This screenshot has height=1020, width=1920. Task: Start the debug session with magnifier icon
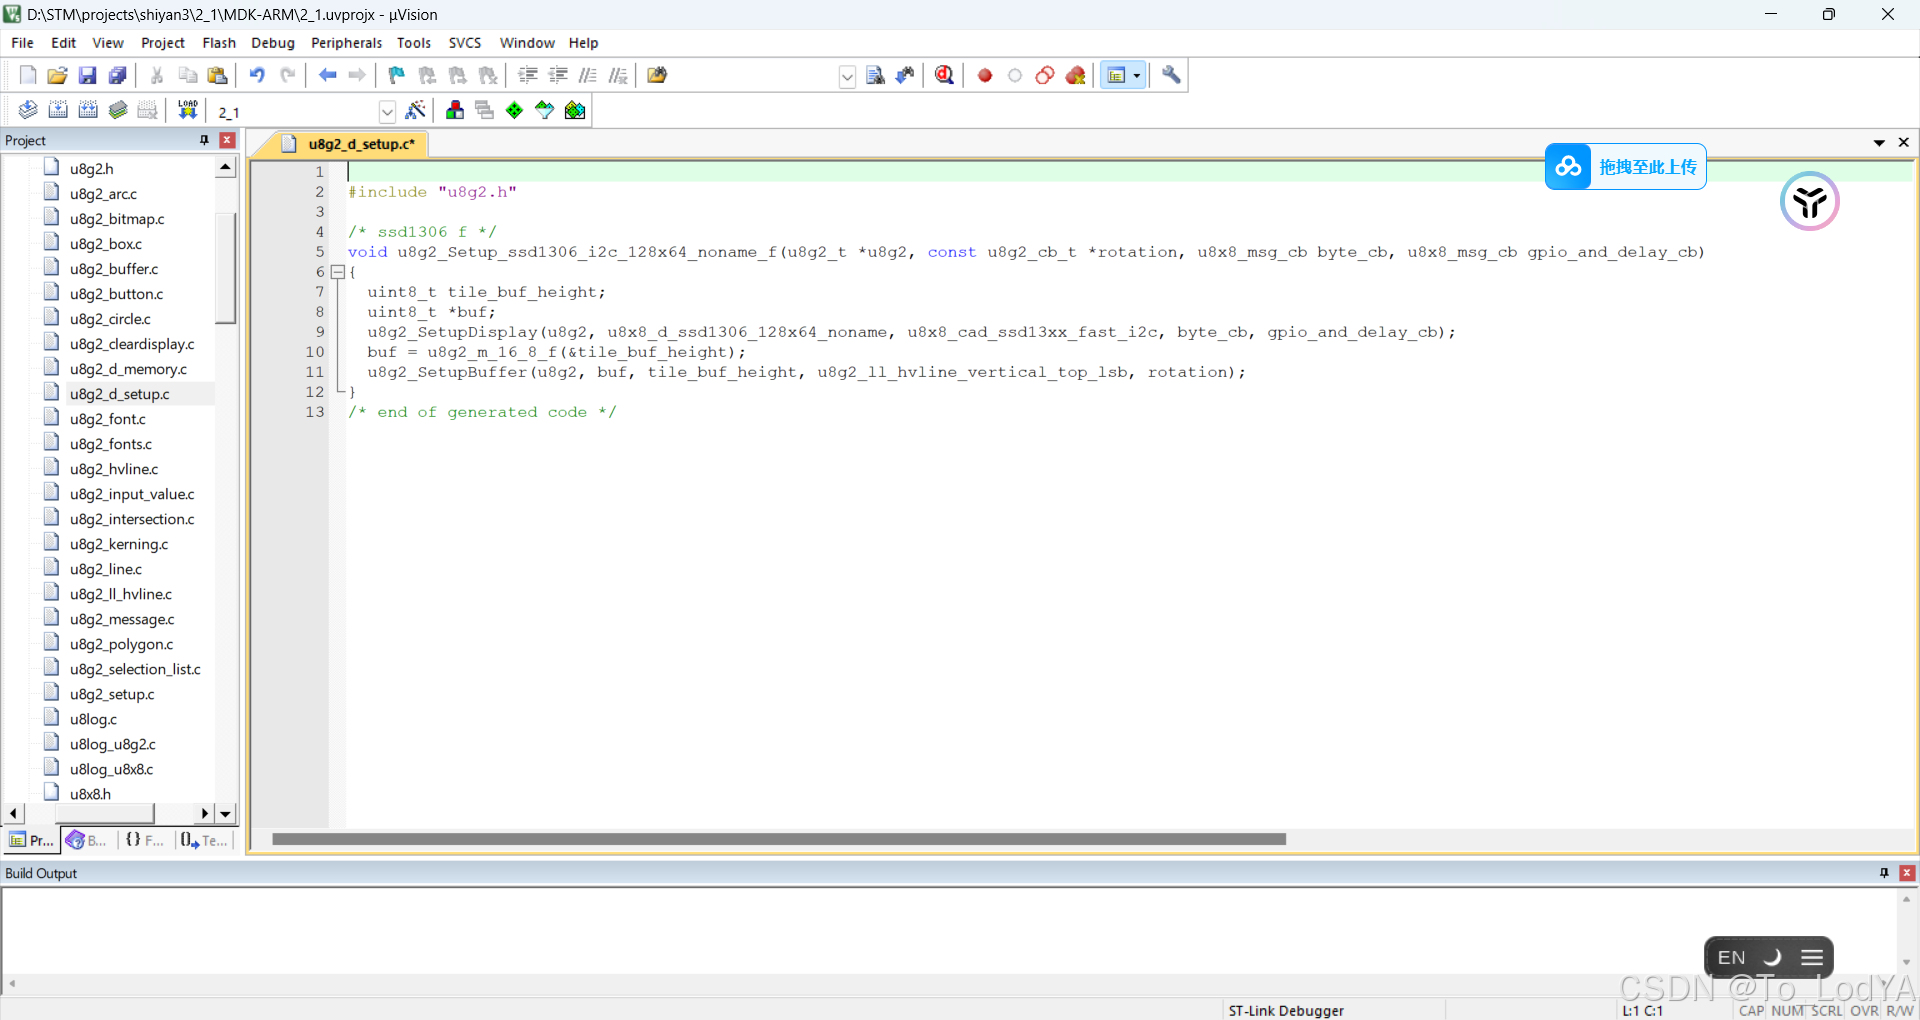tap(945, 75)
